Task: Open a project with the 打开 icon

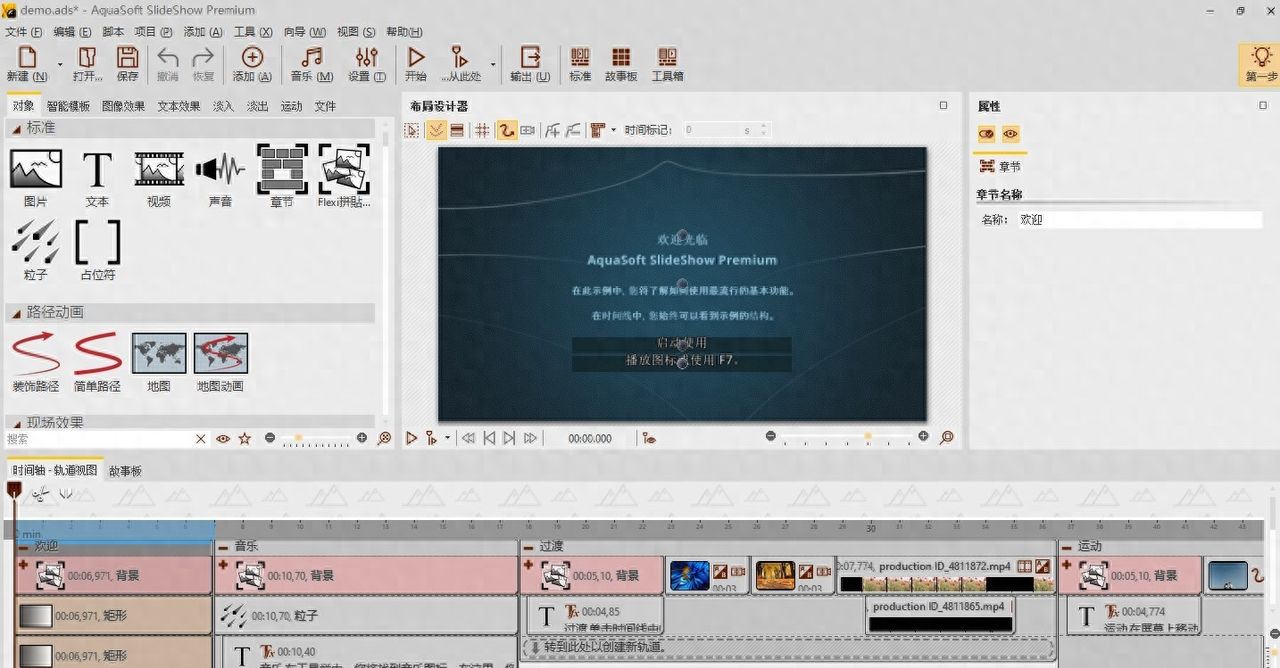Action: tap(87, 58)
